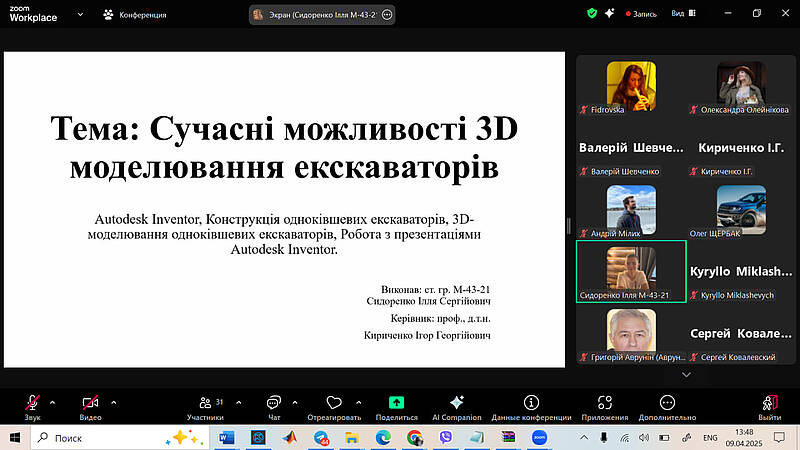Select the Олег ЩЕРБАК participant tile
The width and height of the screenshot is (800, 450).
click(741, 210)
